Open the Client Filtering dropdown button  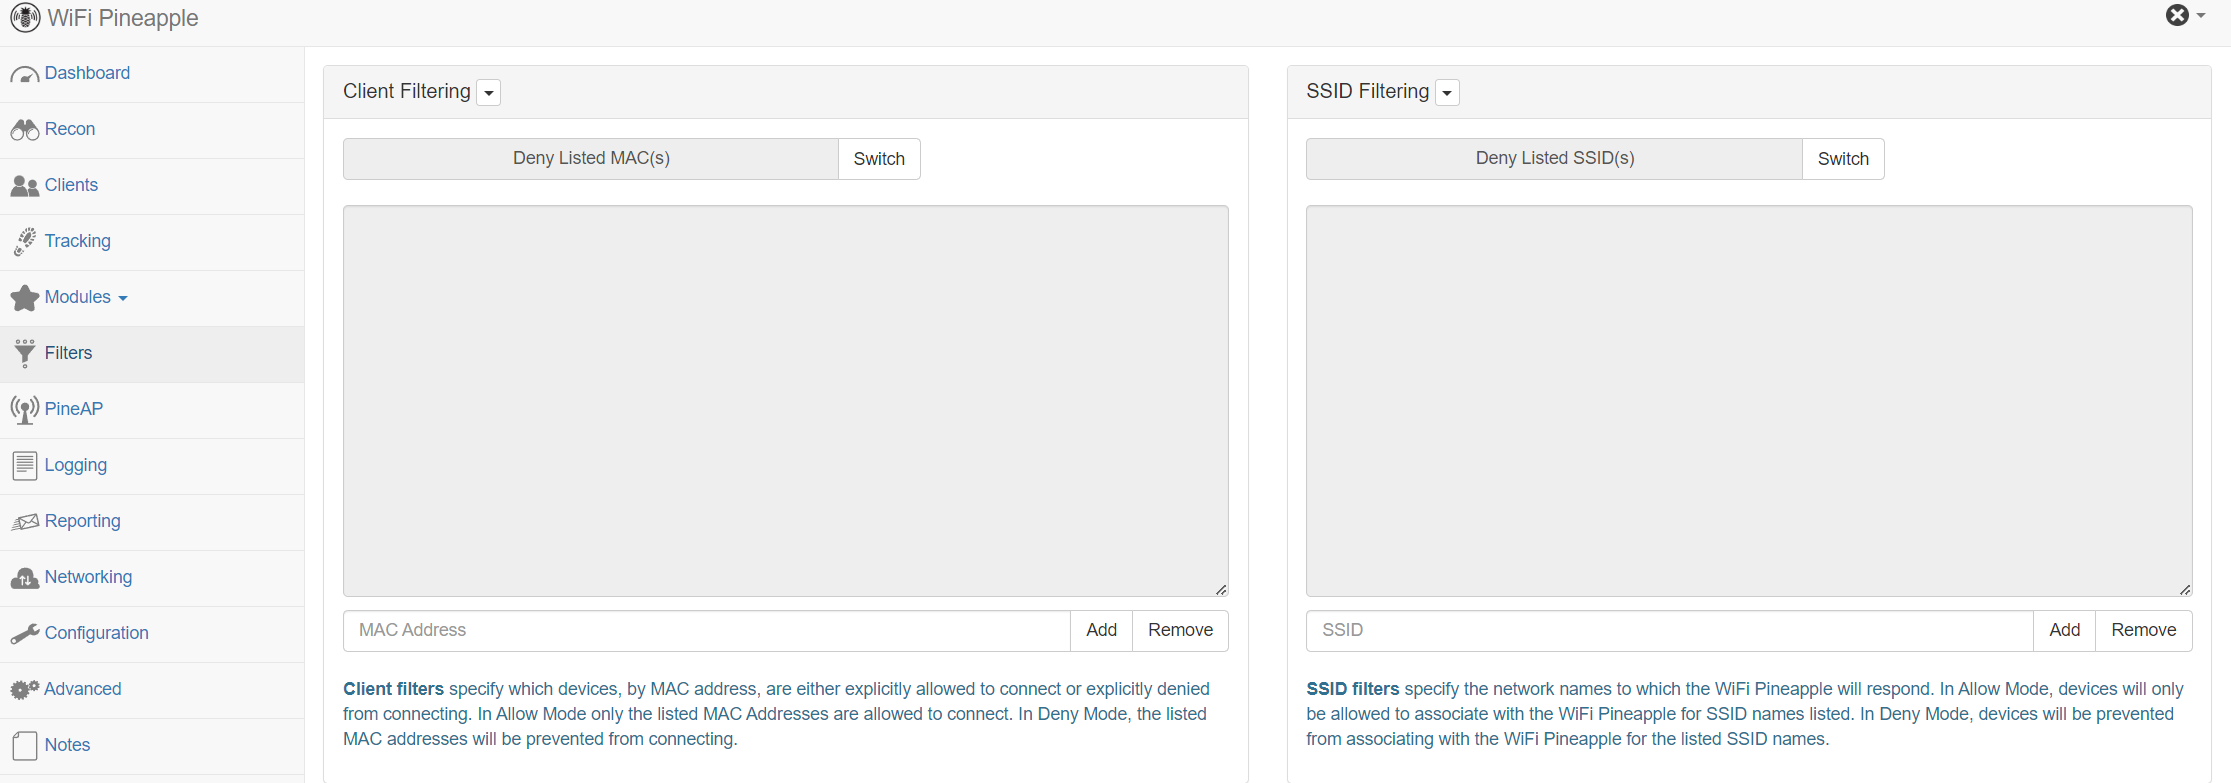[x=489, y=92]
